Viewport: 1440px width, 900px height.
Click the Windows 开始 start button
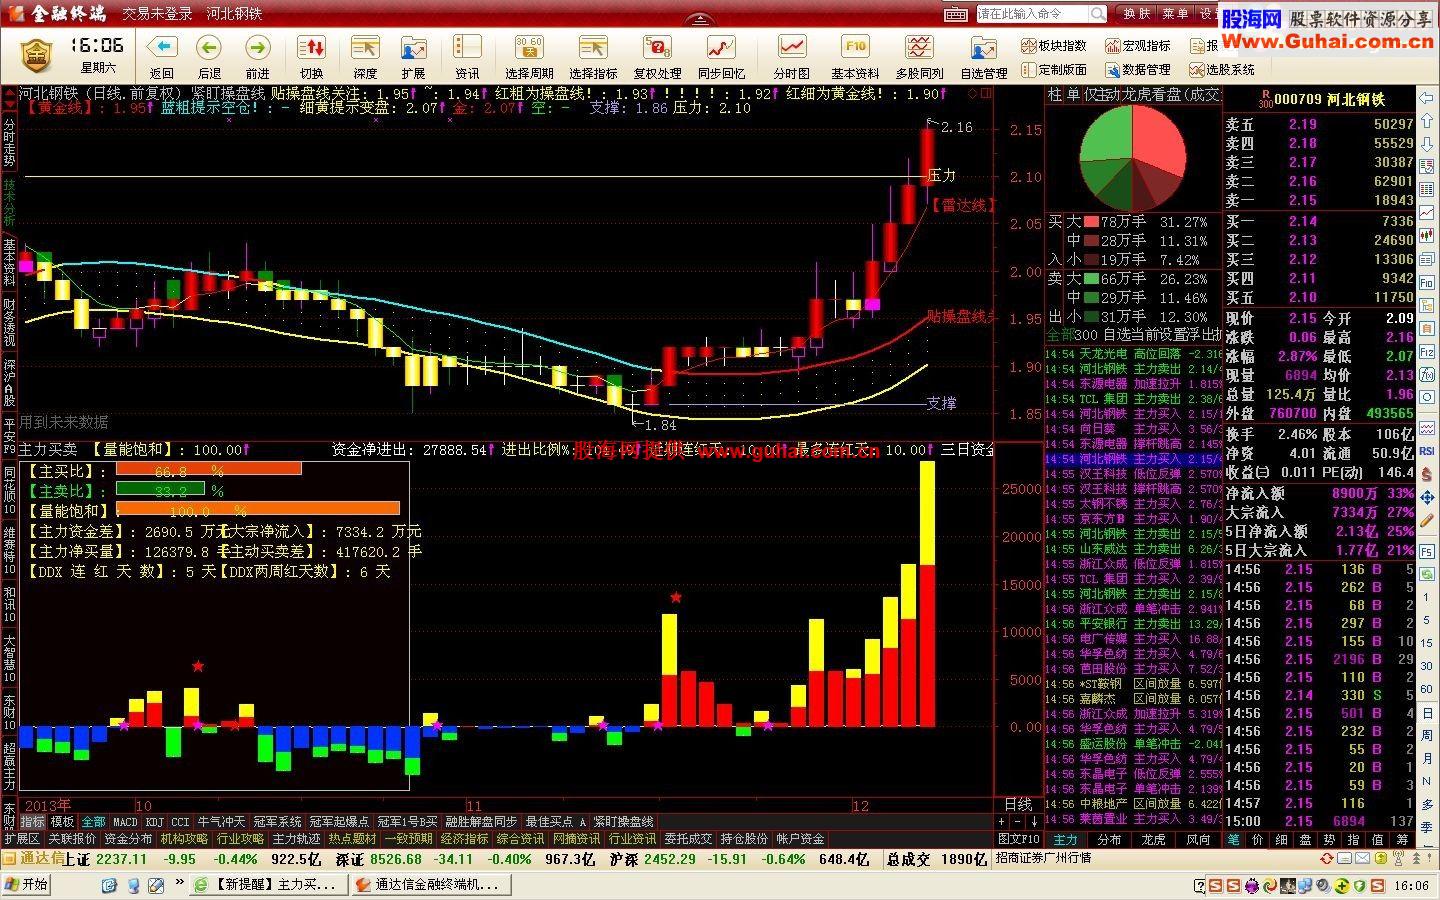tap(26, 884)
